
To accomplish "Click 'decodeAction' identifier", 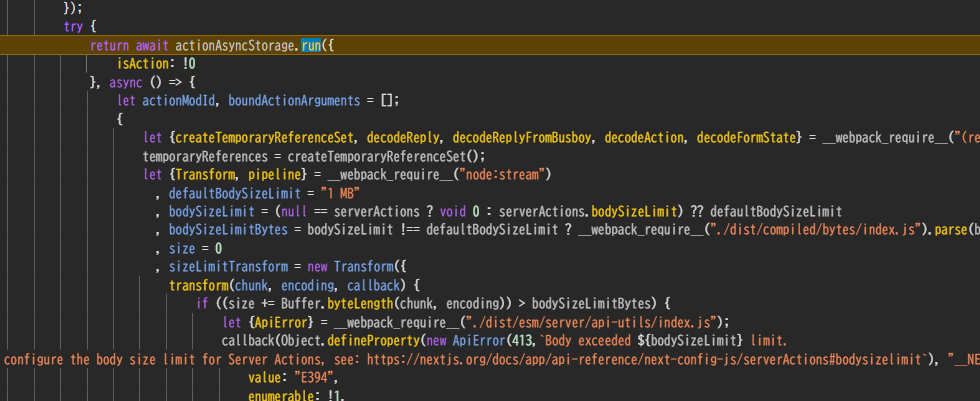I will click(644, 137).
